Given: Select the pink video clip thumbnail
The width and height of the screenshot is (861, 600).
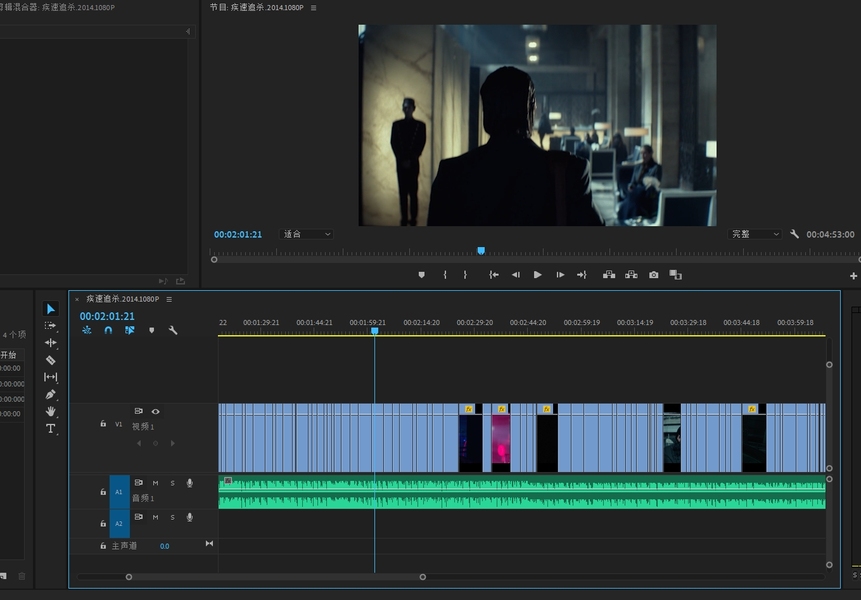Looking at the screenshot, I should (501, 438).
